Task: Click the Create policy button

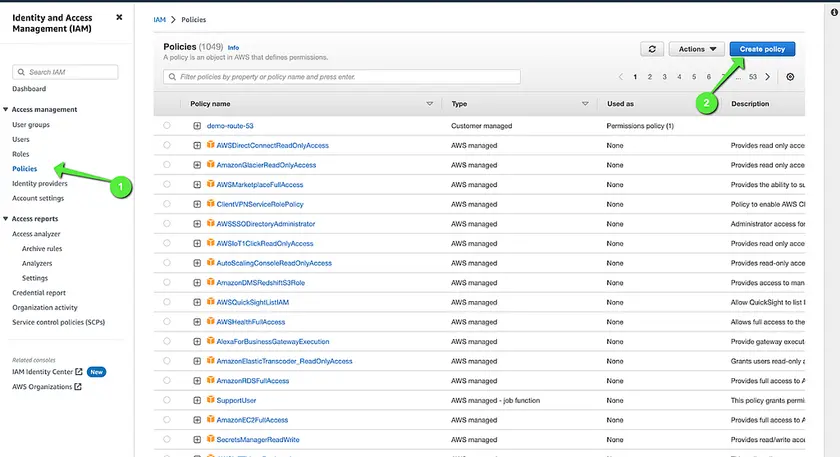Action: [x=762, y=49]
